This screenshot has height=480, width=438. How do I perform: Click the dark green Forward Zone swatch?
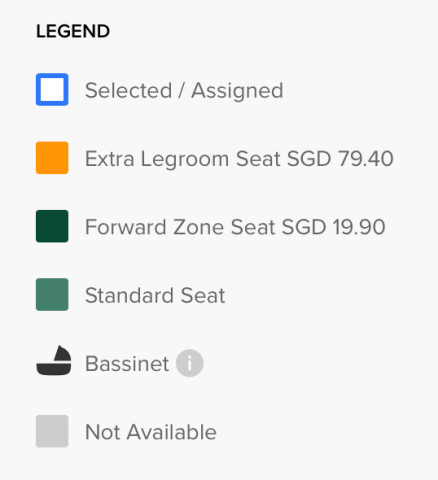coord(52,226)
